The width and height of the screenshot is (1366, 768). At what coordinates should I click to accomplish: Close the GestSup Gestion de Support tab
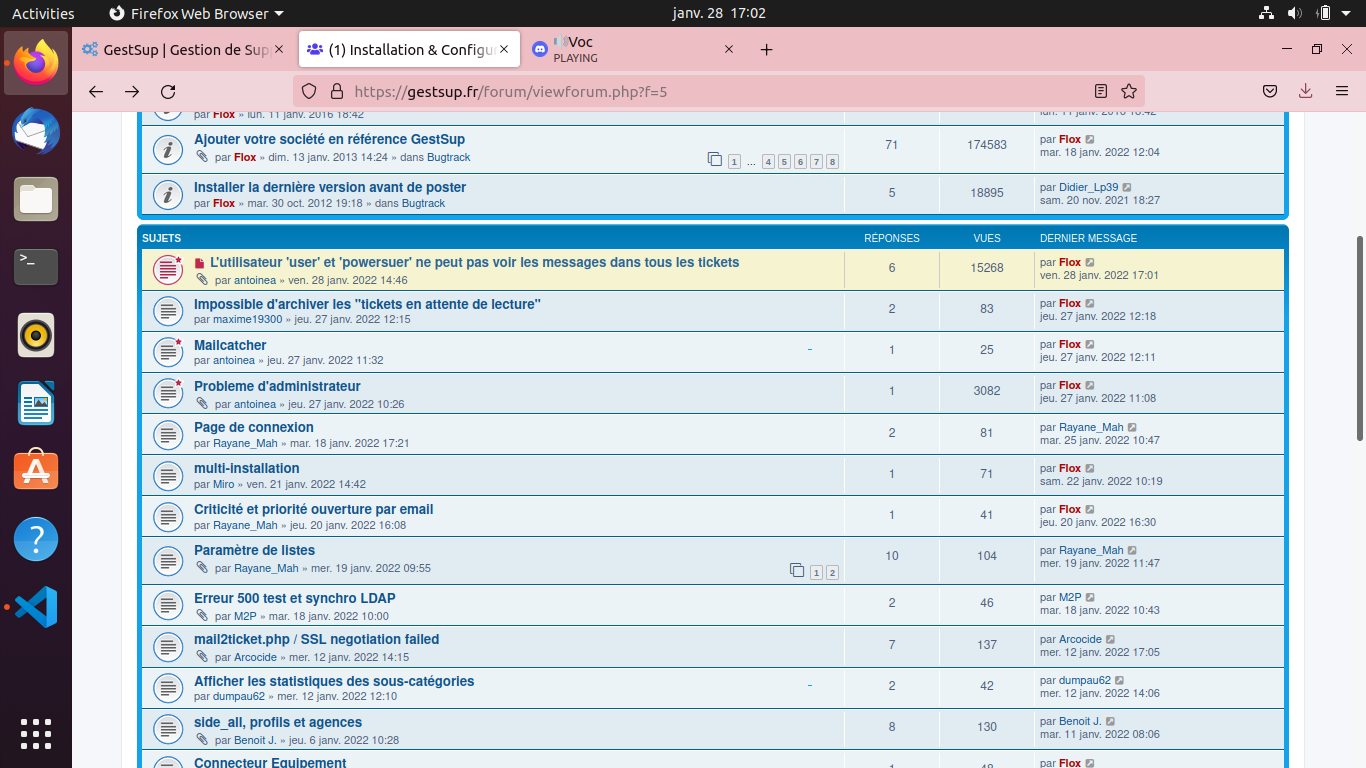point(279,49)
